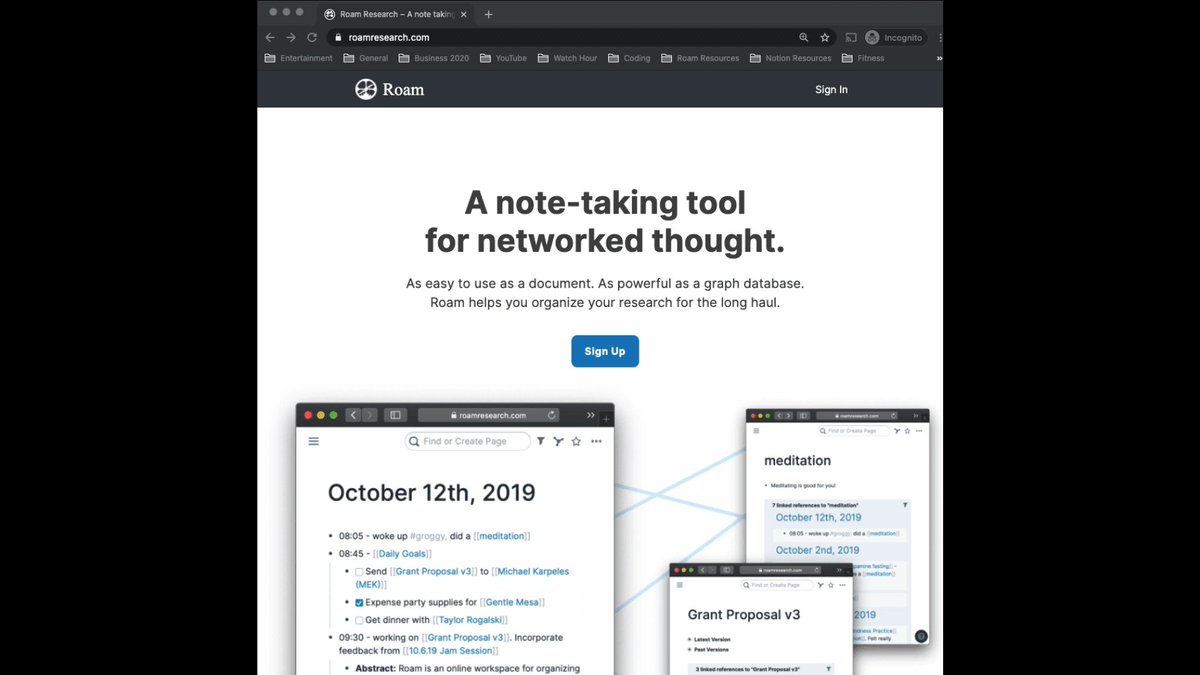Open the three-dots menu in the October 12th window
This screenshot has height=675, width=1200.
[596, 441]
